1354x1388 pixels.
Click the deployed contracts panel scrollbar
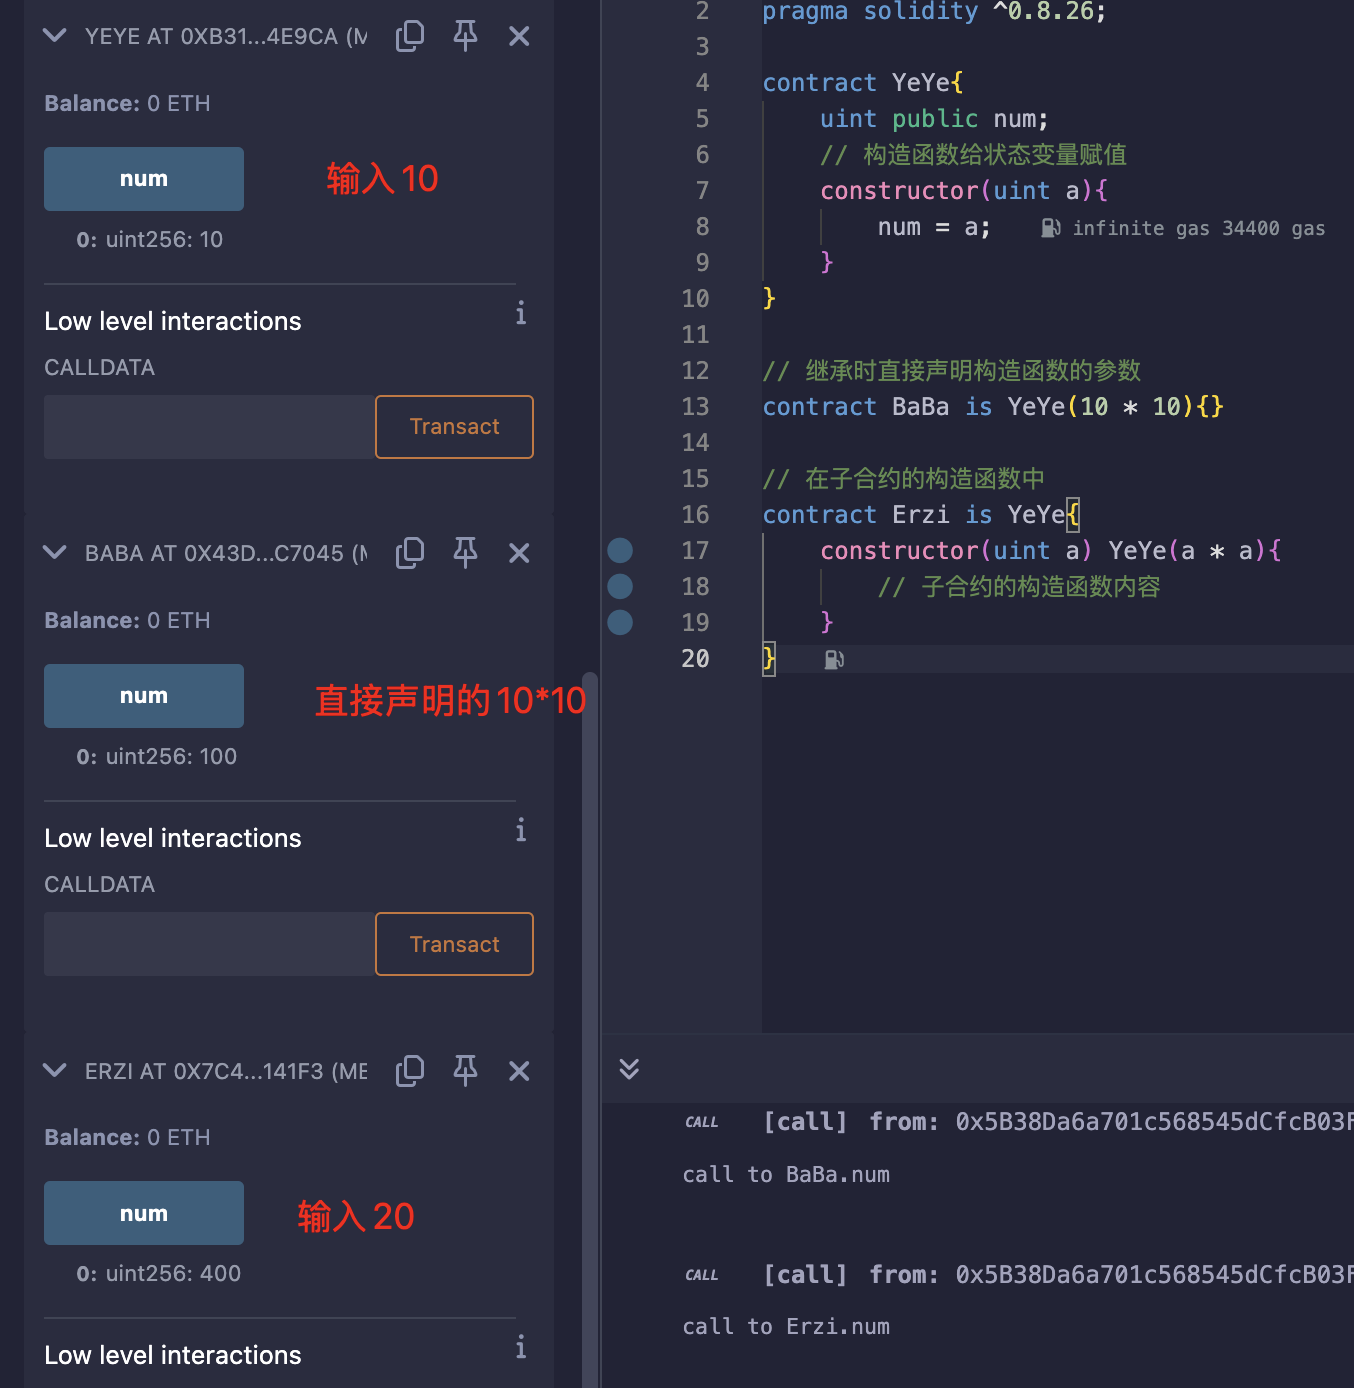point(590,1030)
